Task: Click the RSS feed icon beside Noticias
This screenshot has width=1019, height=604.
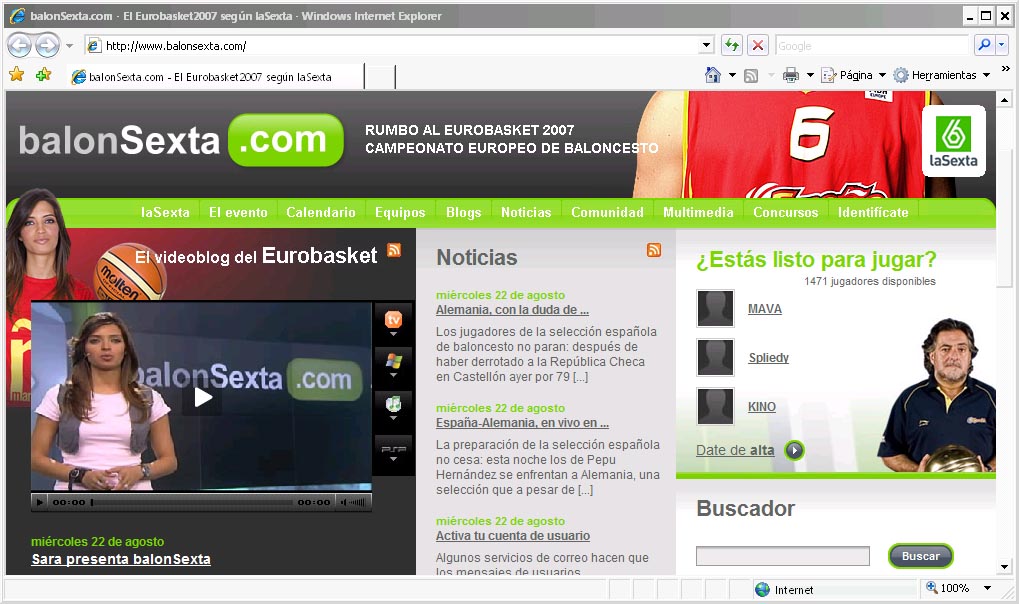Action: click(x=654, y=250)
